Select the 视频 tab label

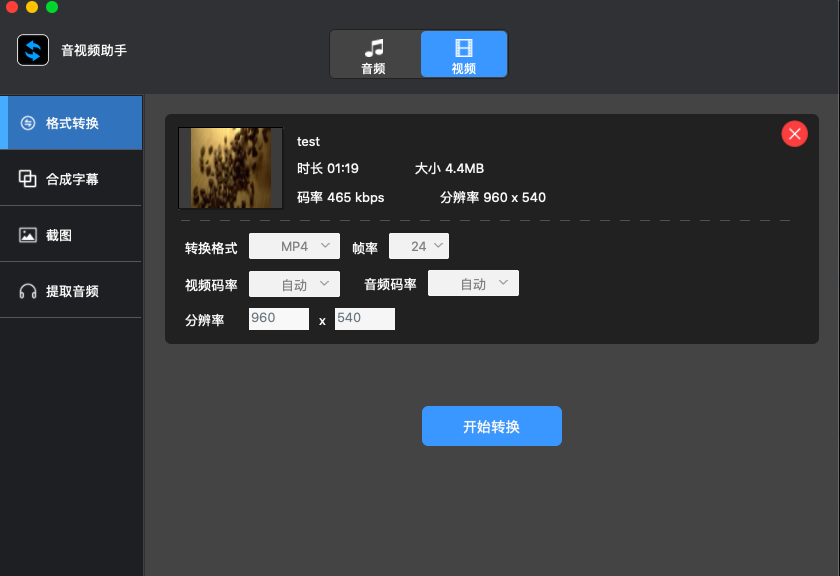pyautogui.click(x=464, y=69)
